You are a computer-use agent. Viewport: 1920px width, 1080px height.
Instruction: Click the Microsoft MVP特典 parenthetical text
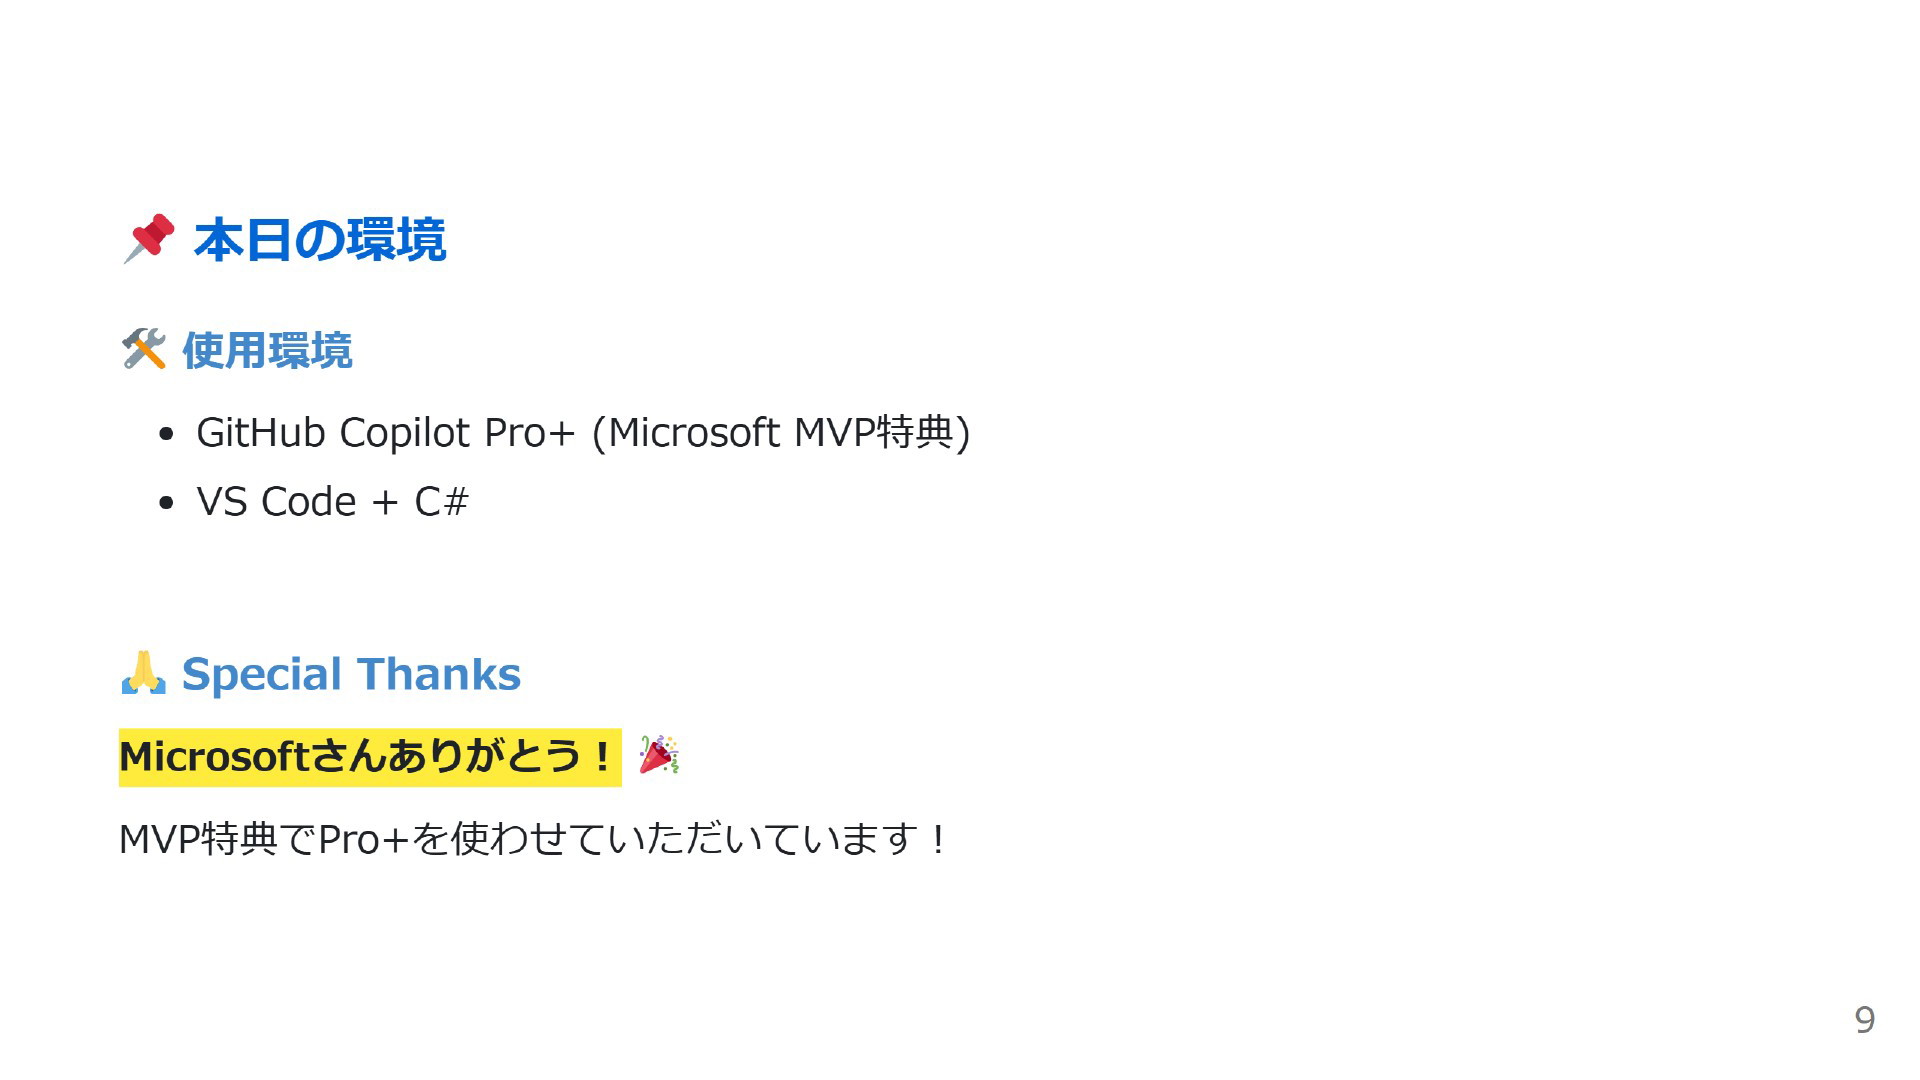point(781,433)
